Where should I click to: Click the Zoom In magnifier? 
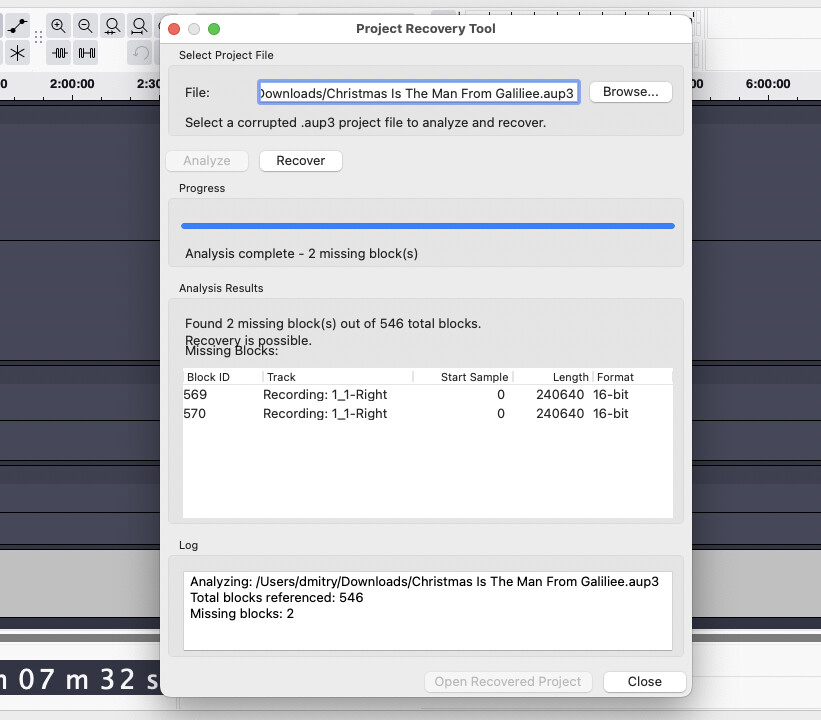coord(59,27)
